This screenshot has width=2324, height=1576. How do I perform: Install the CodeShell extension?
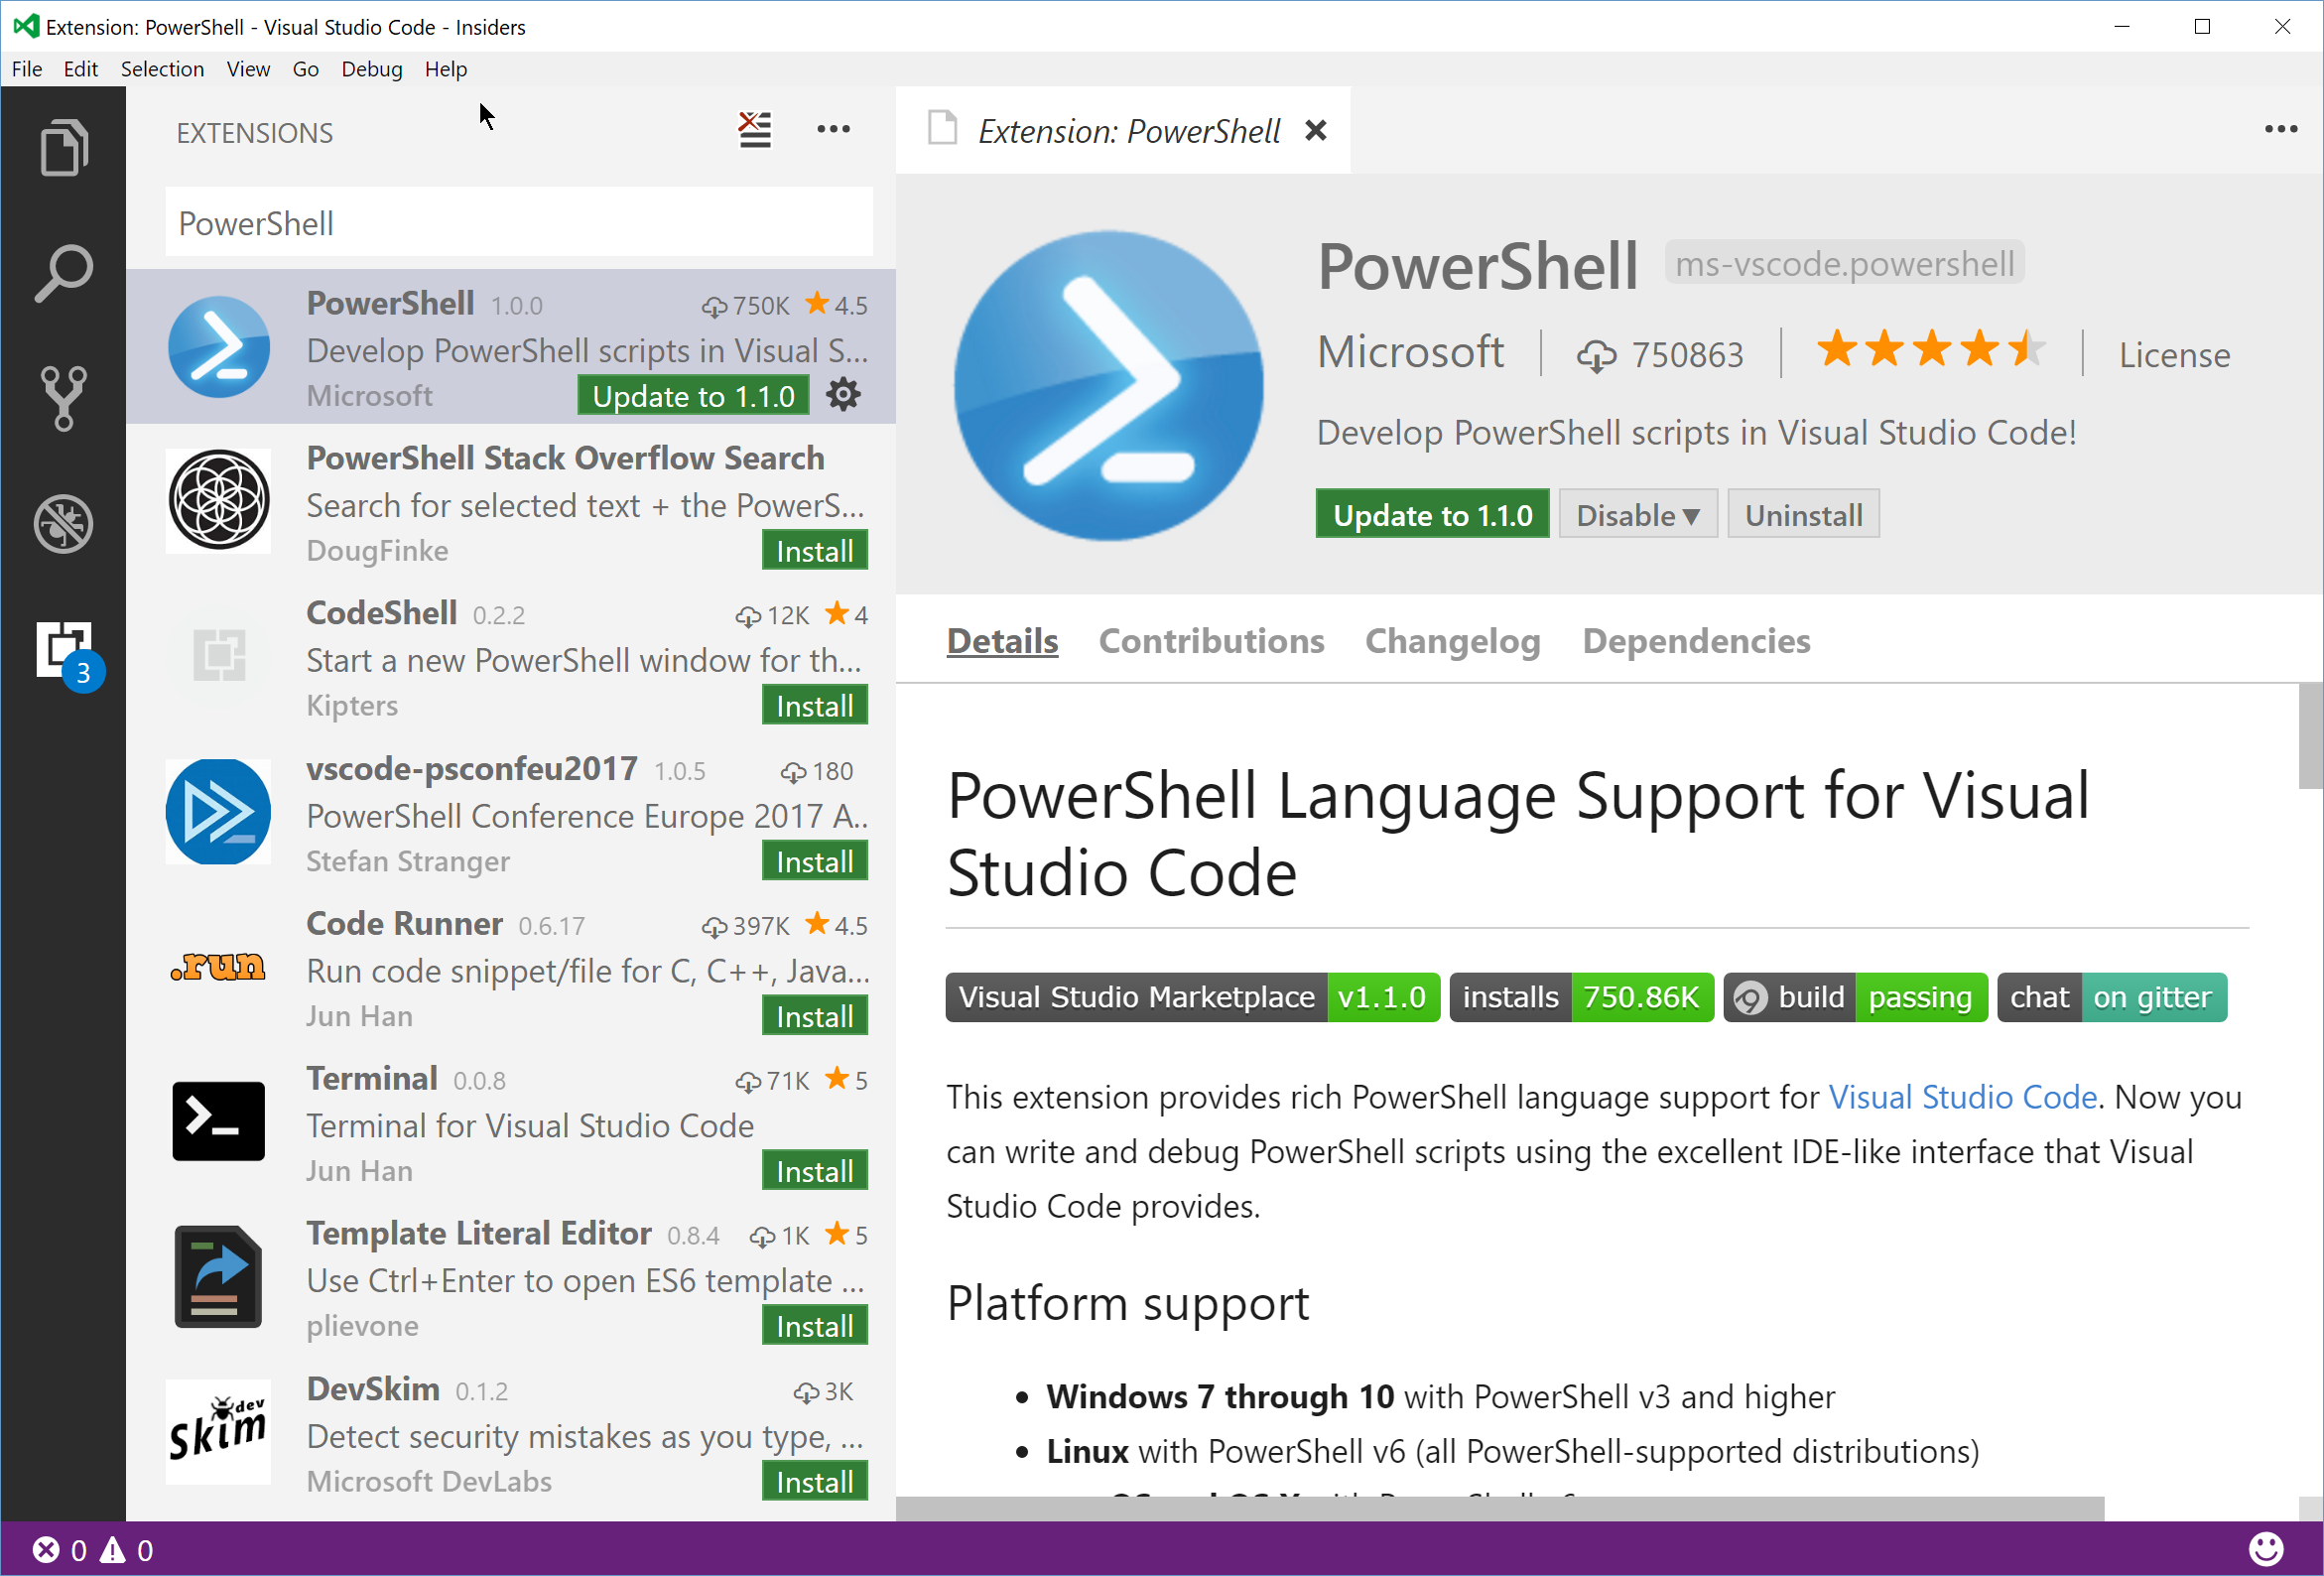pos(814,706)
